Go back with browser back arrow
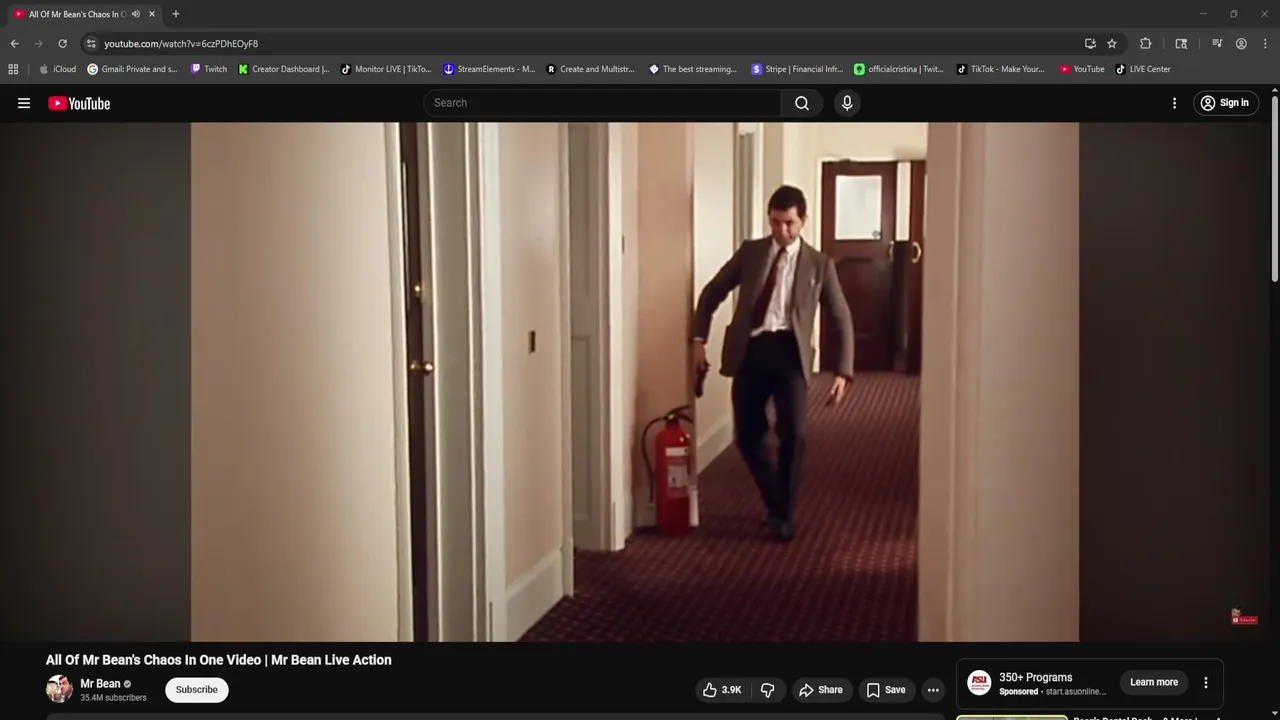Image resolution: width=1280 pixels, height=720 pixels. (x=14, y=44)
